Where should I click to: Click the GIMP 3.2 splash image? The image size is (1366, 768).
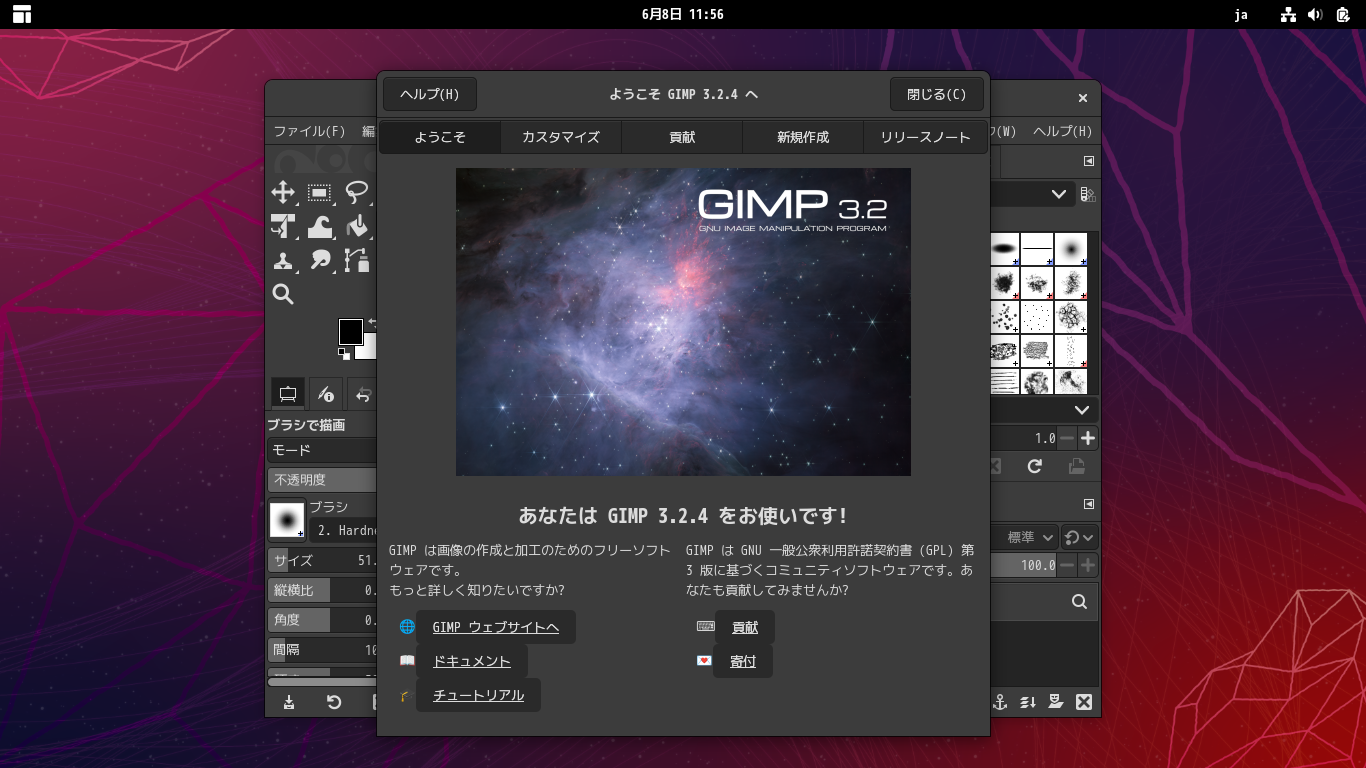point(683,322)
